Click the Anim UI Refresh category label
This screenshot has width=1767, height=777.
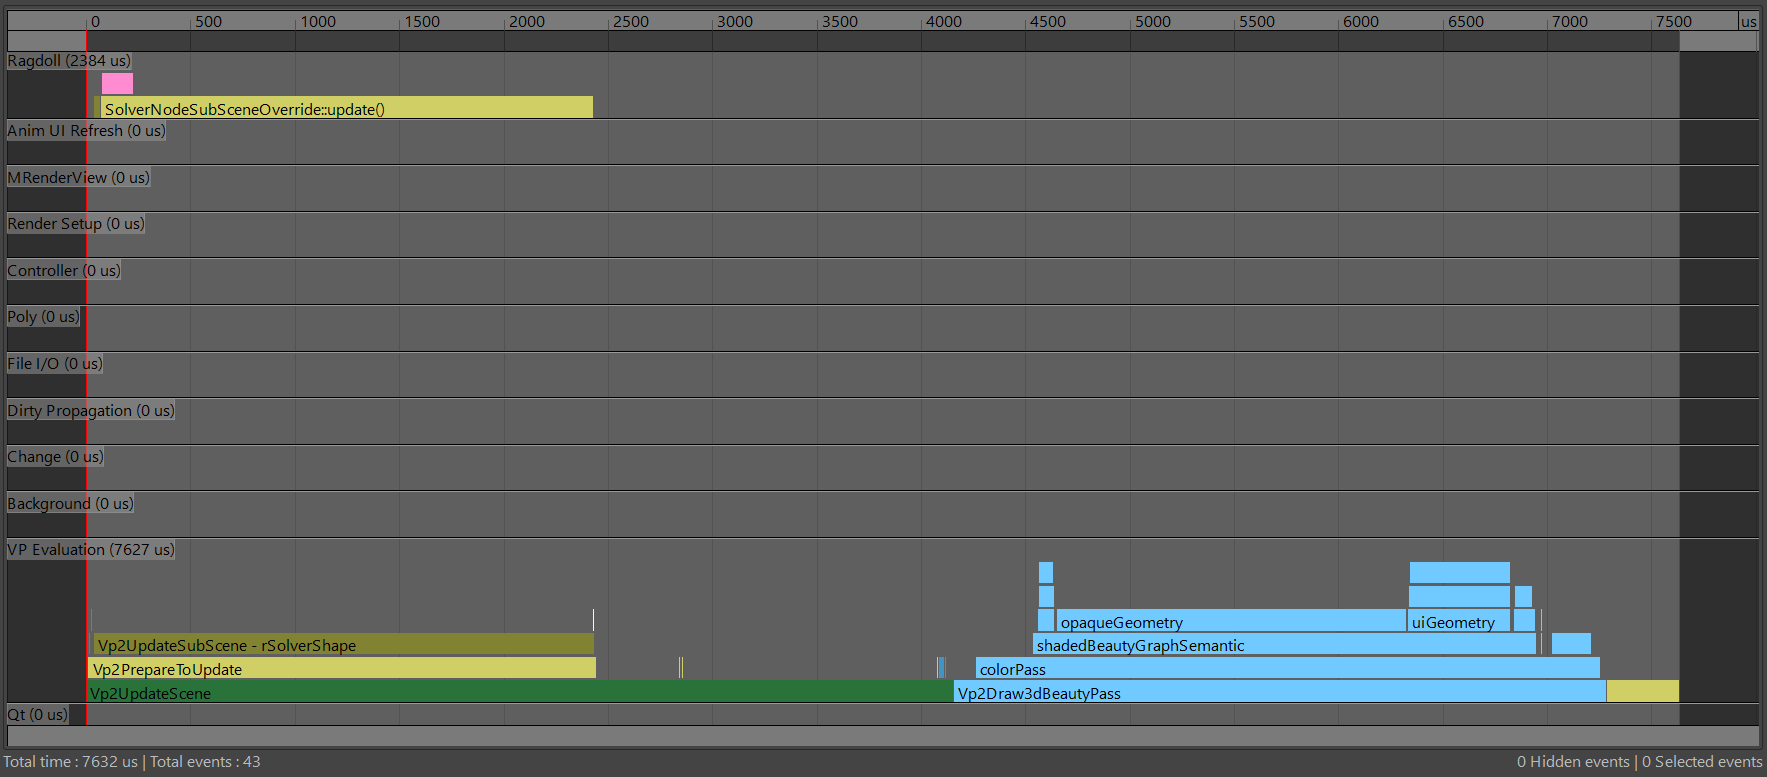pos(86,131)
